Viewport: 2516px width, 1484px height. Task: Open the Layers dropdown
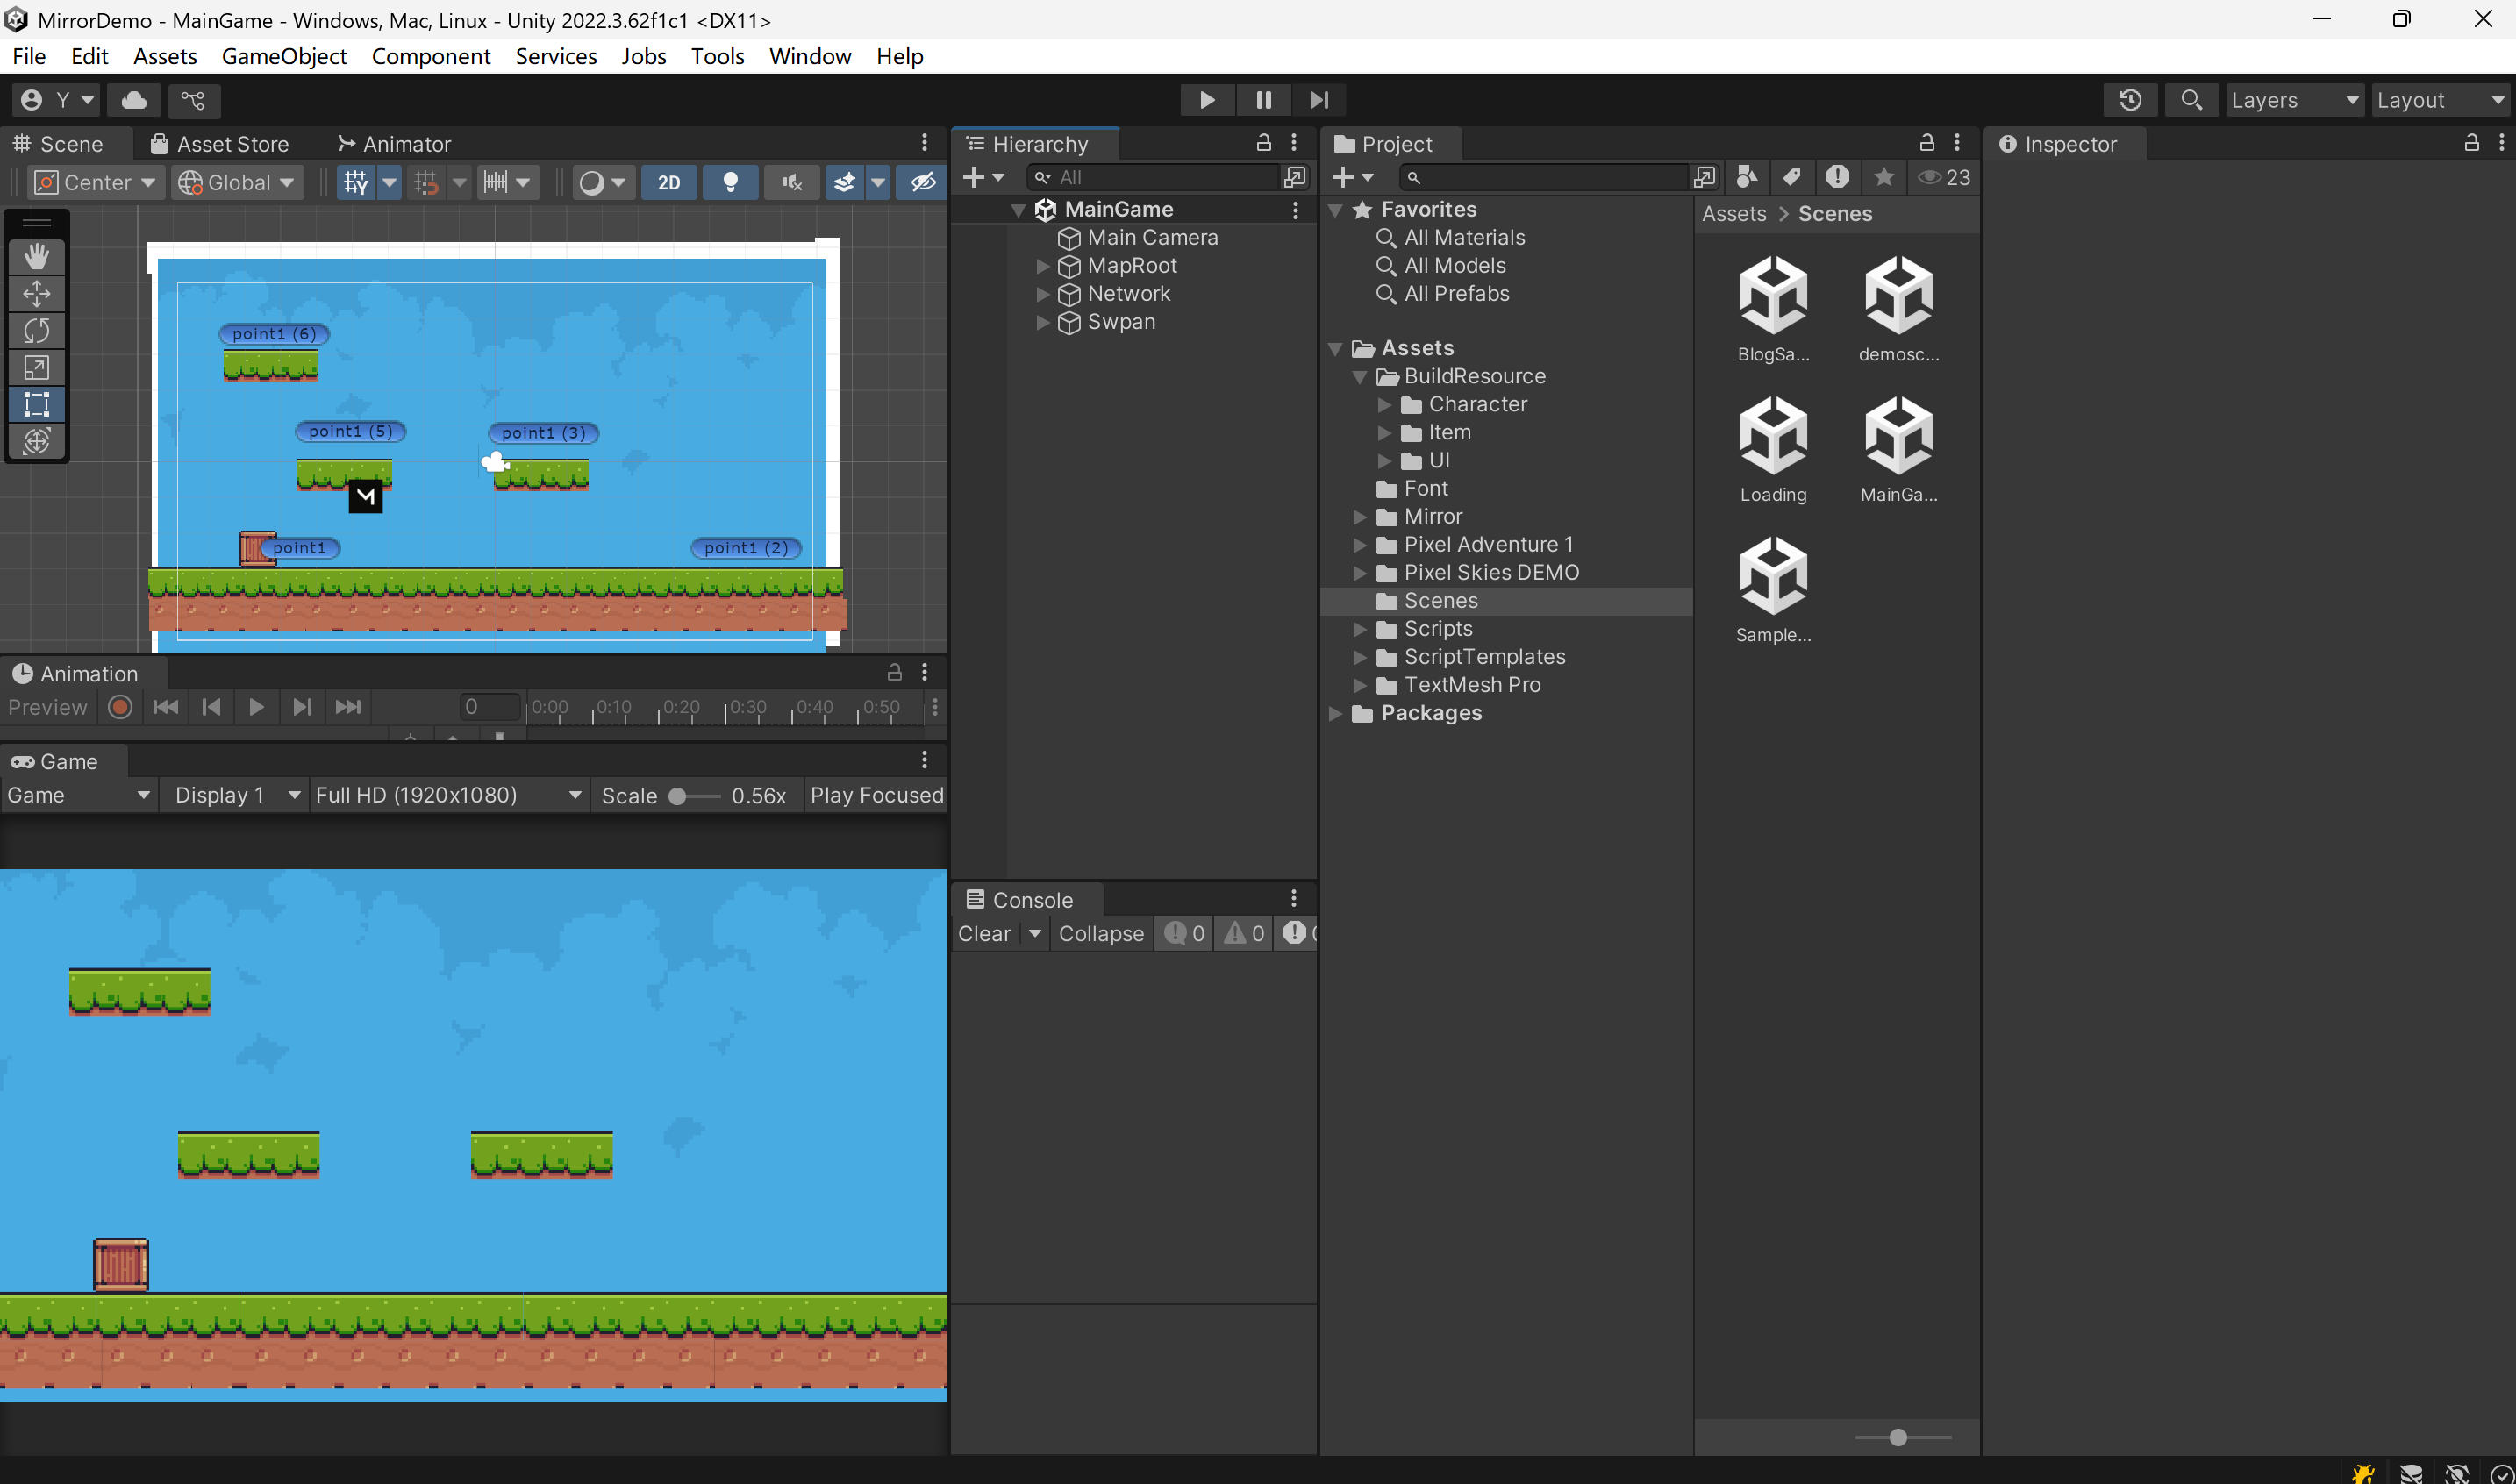point(2293,100)
